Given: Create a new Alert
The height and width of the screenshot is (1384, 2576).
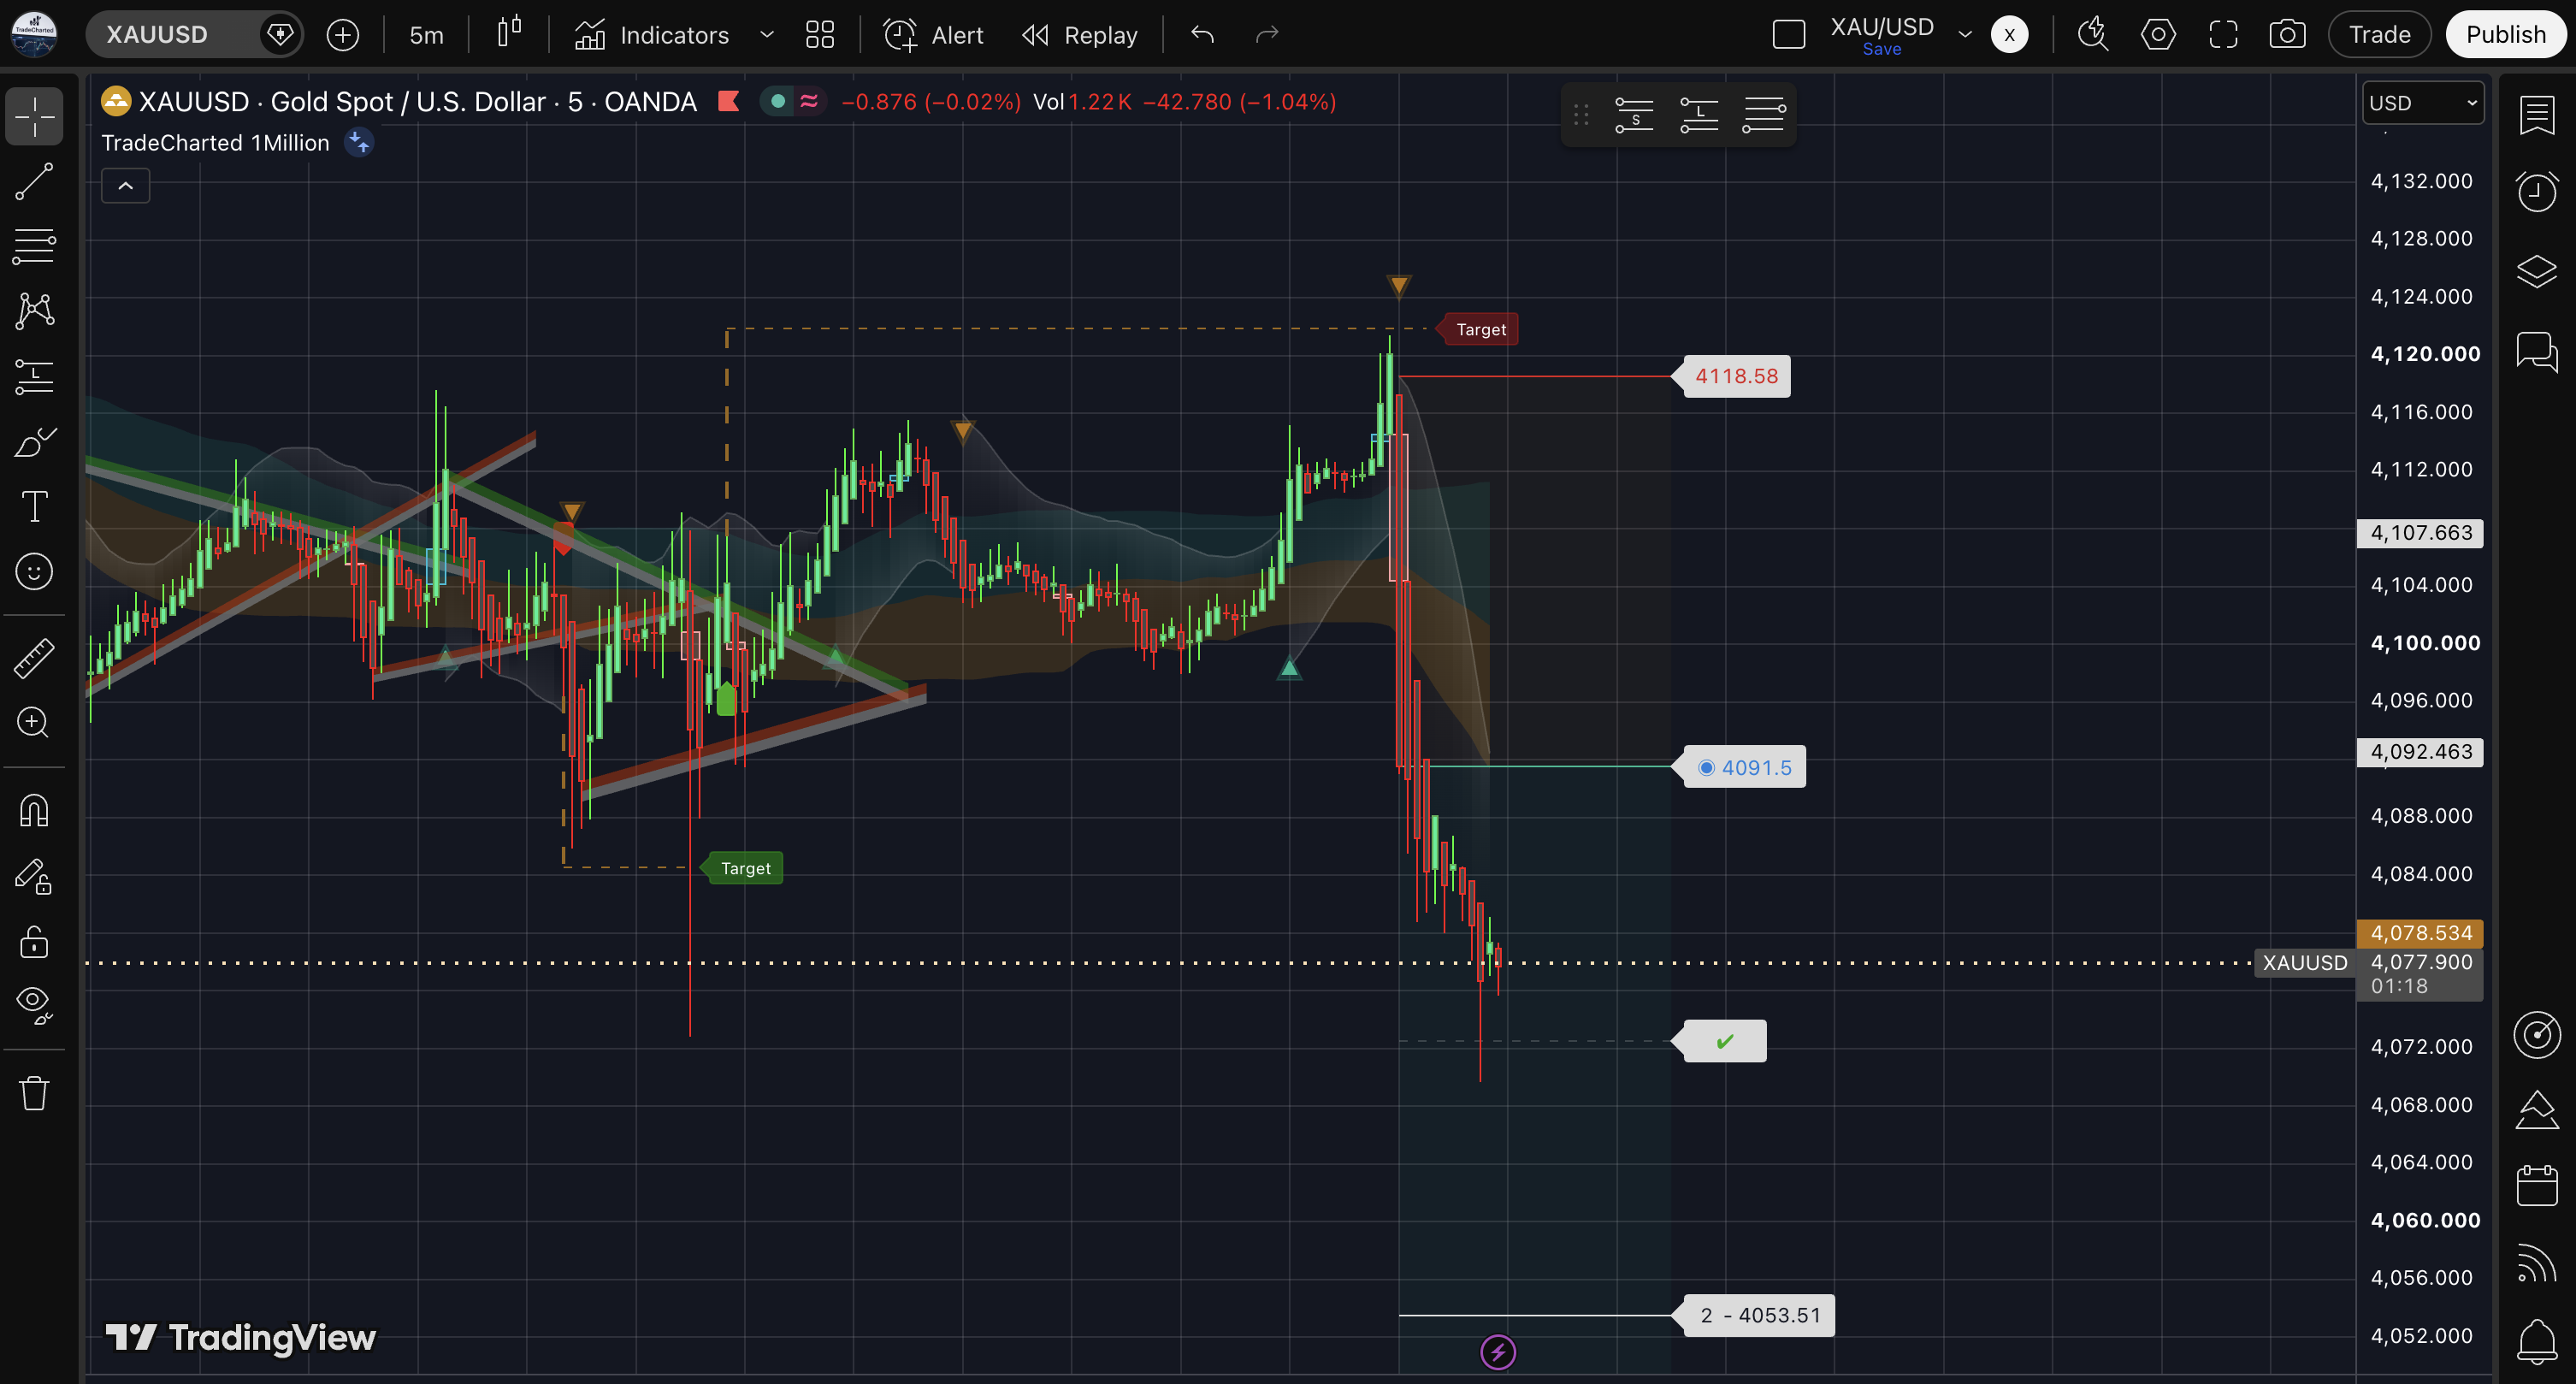Looking at the screenshot, I should pos(934,35).
